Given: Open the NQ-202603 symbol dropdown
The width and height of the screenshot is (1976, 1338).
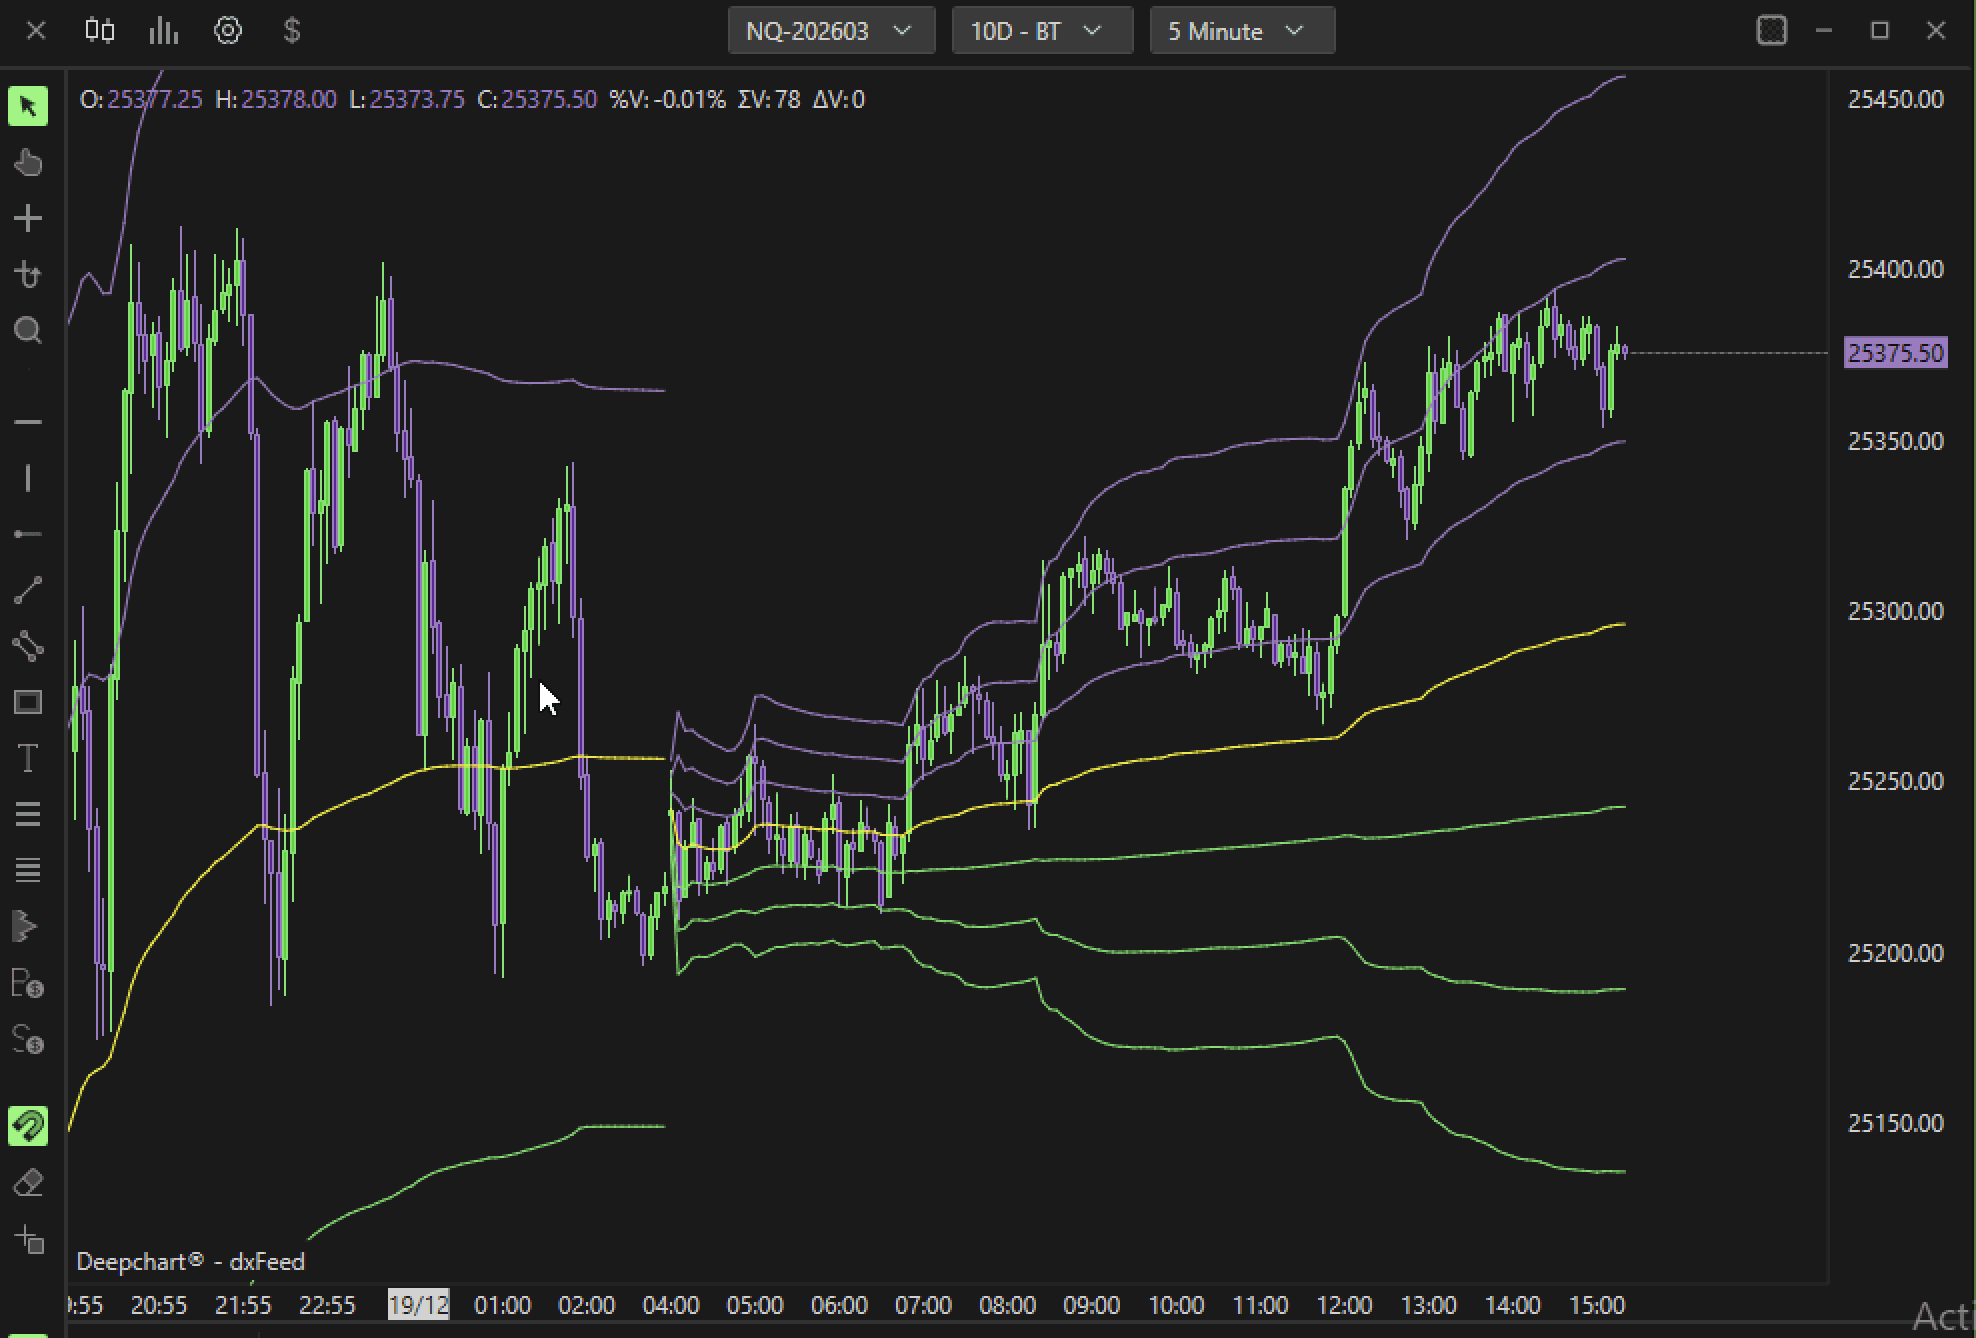Looking at the screenshot, I should (x=830, y=31).
